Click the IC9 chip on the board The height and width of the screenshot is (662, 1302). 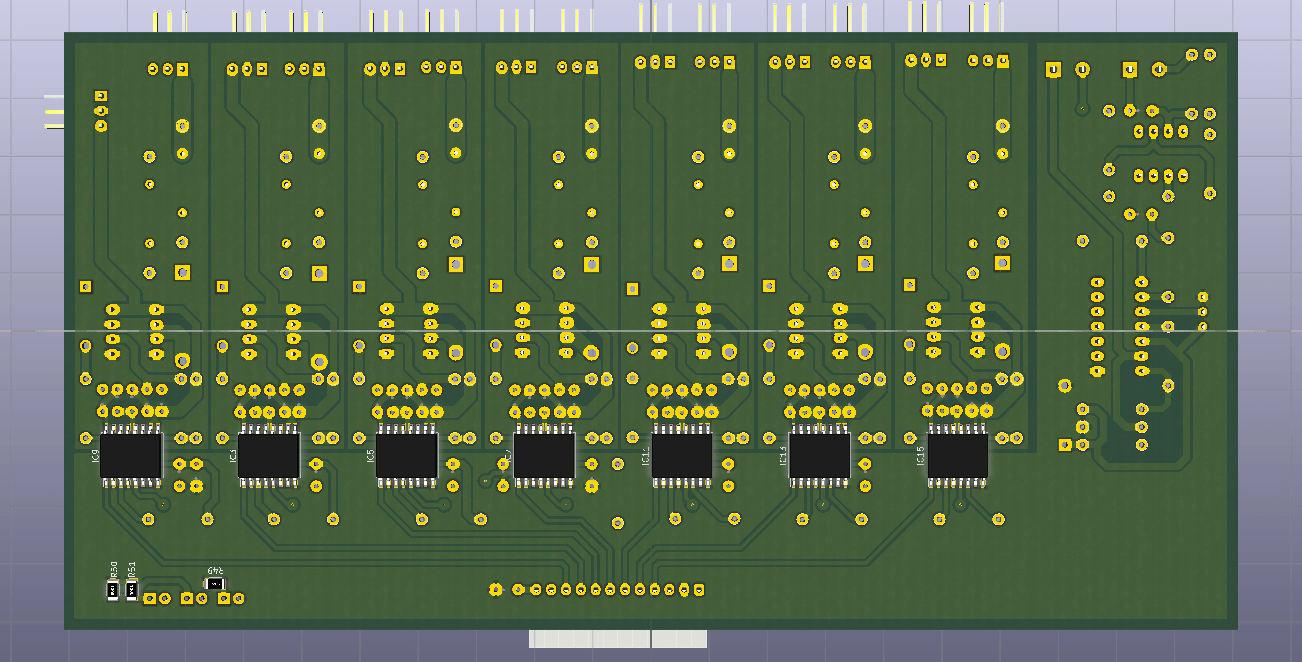(131, 455)
